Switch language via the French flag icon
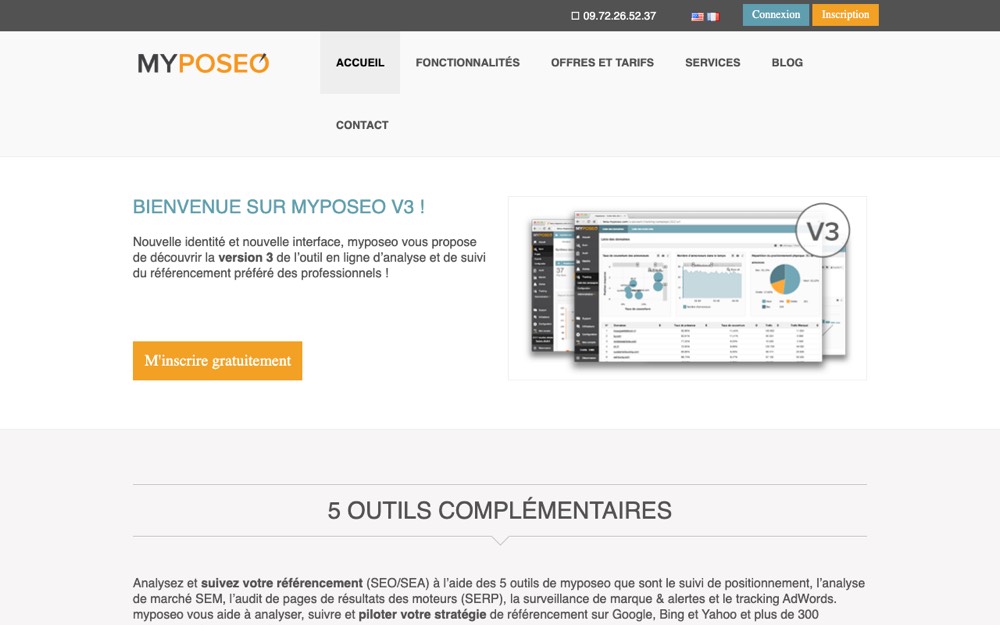1000x625 pixels. click(713, 17)
